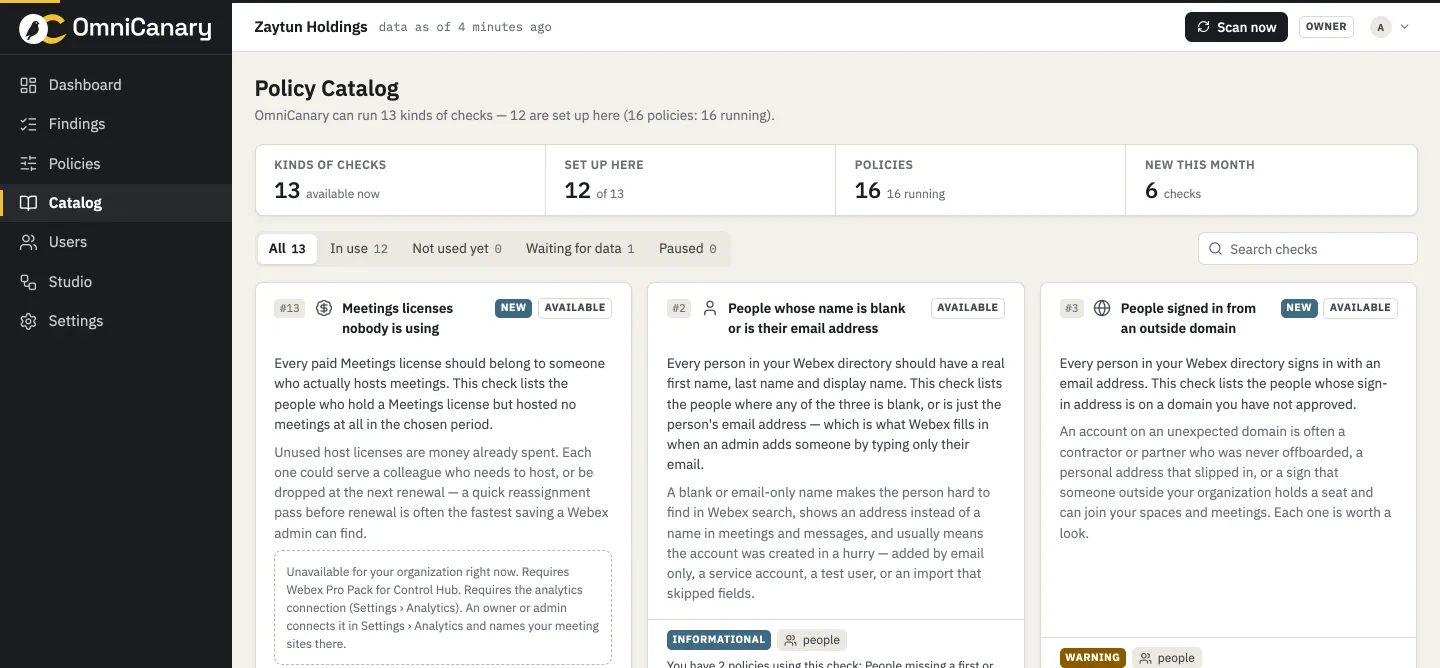Click the magnifier icon in Search checks
The width and height of the screenshot is (1440, 668).
pyautogui.click(x=1216, y=249)
